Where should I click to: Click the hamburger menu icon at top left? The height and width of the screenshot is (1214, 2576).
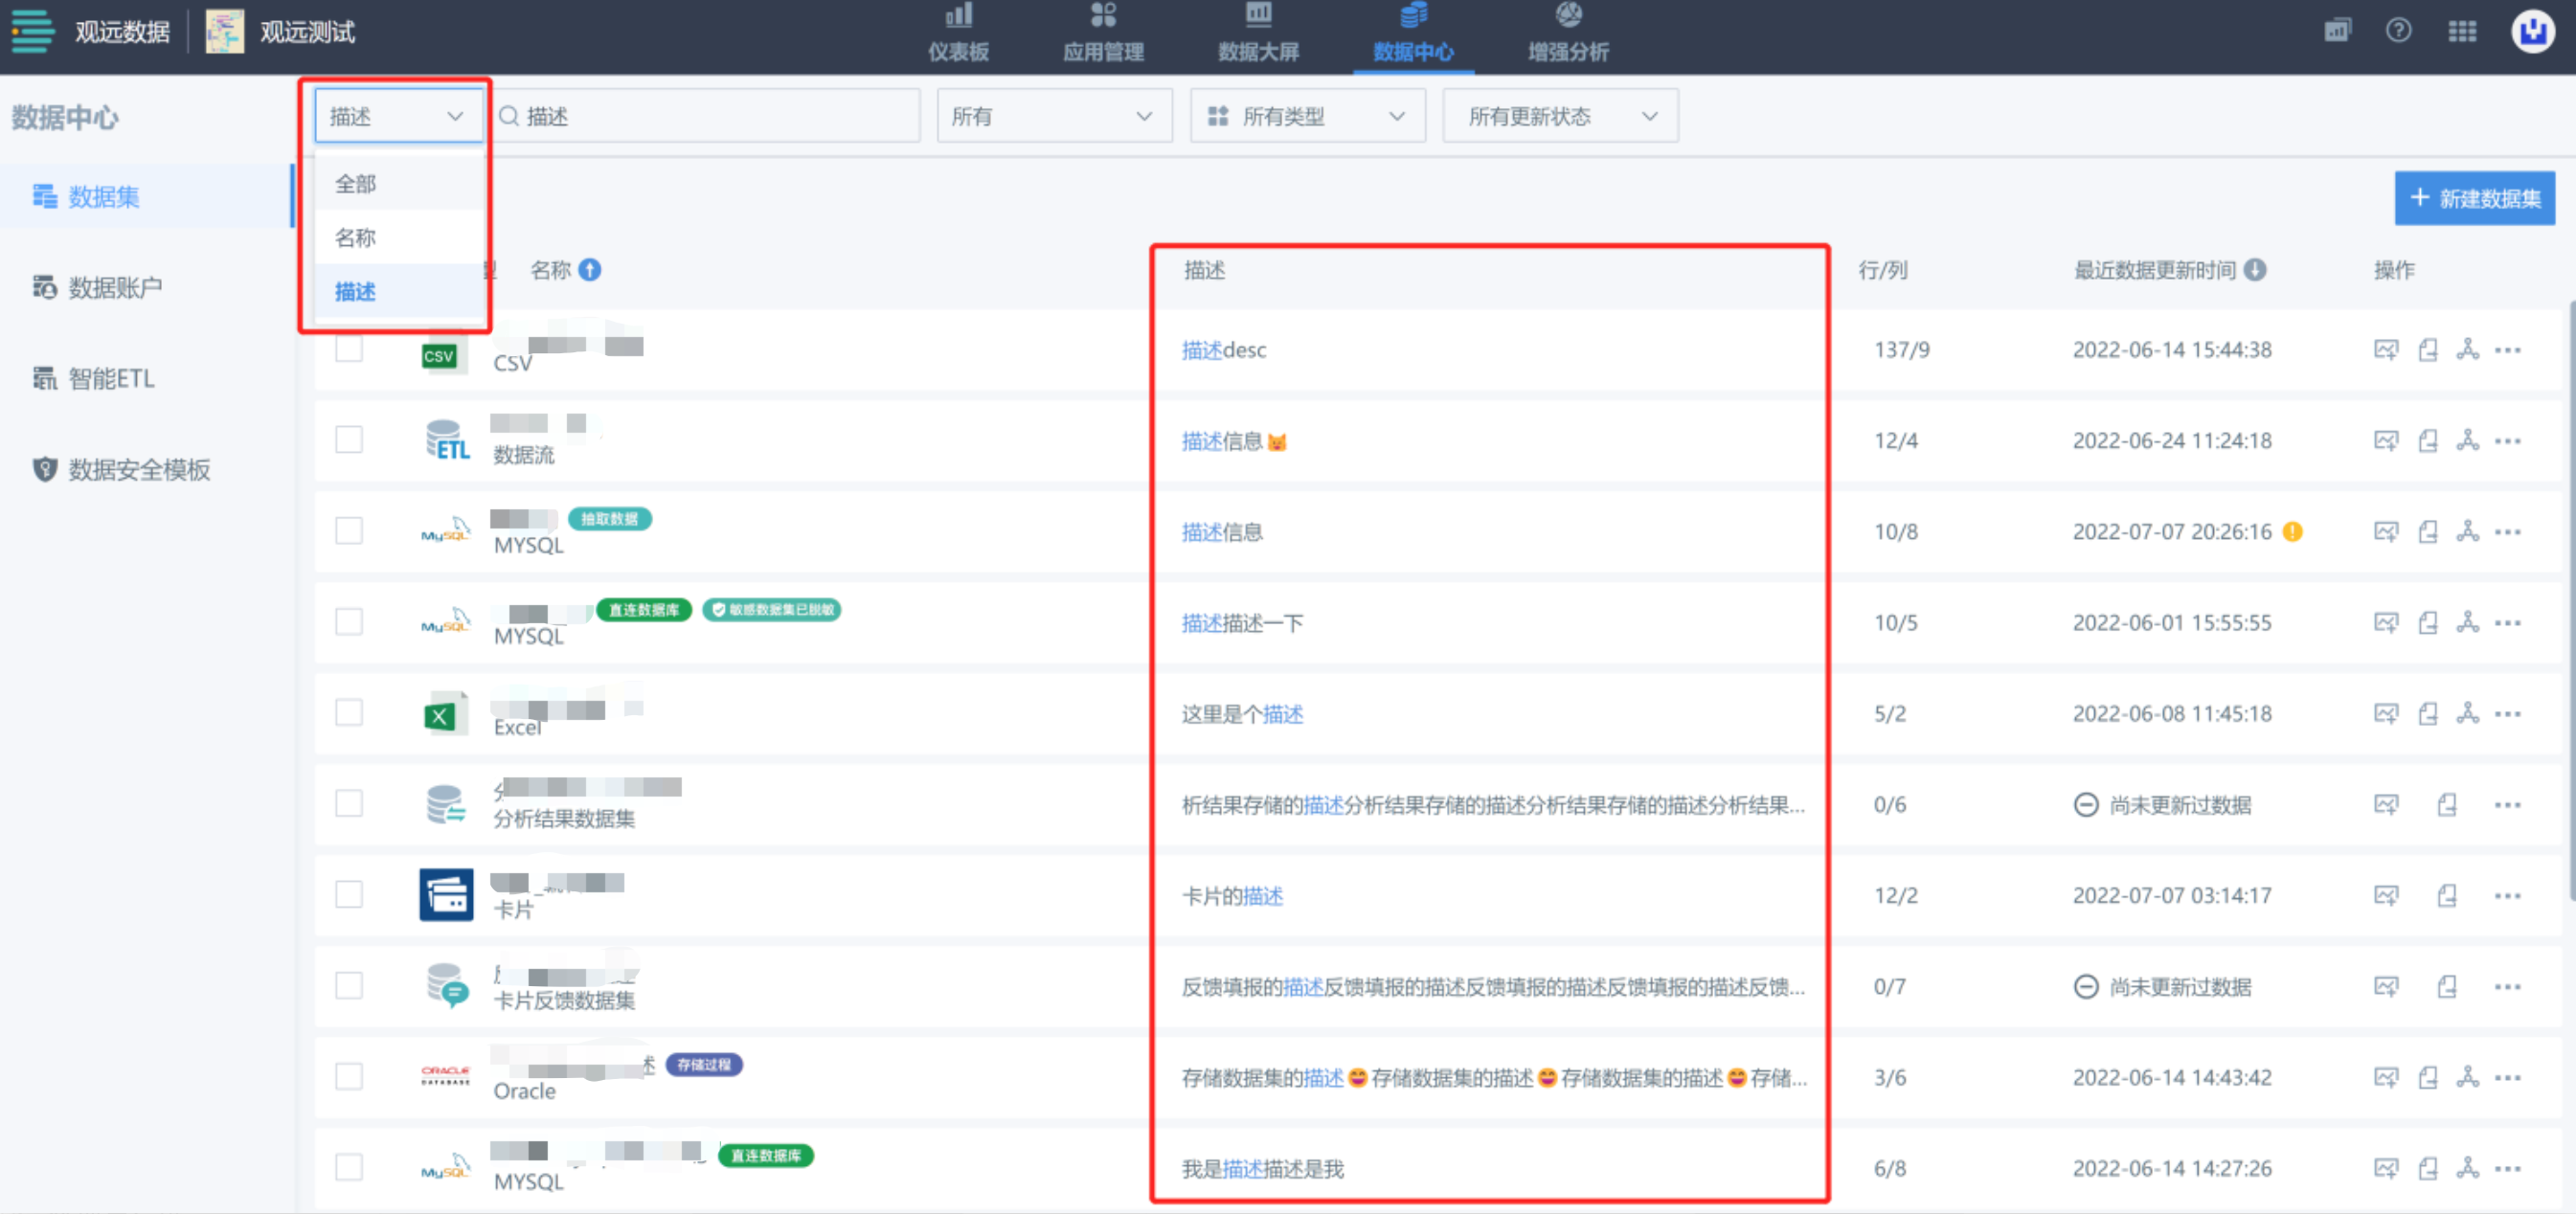click(x=32, y=31)
